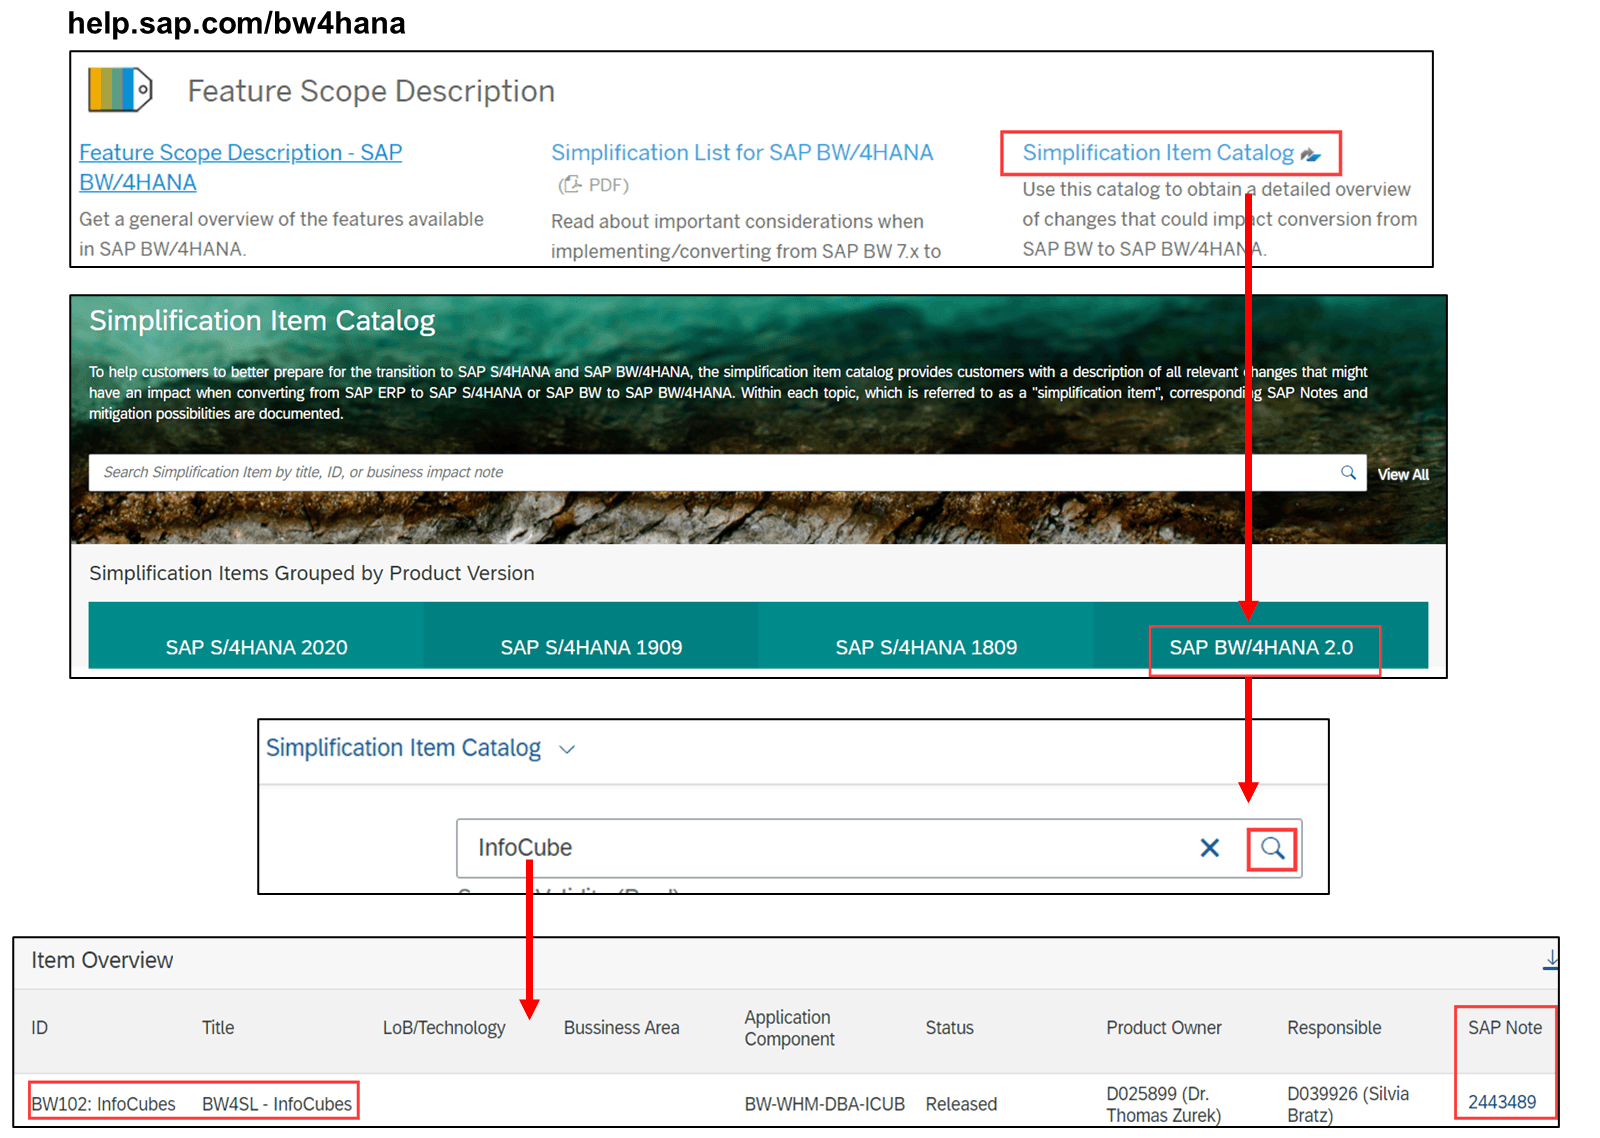
Task: Click the LoB/Technology column header
Action: (444, 1028)
